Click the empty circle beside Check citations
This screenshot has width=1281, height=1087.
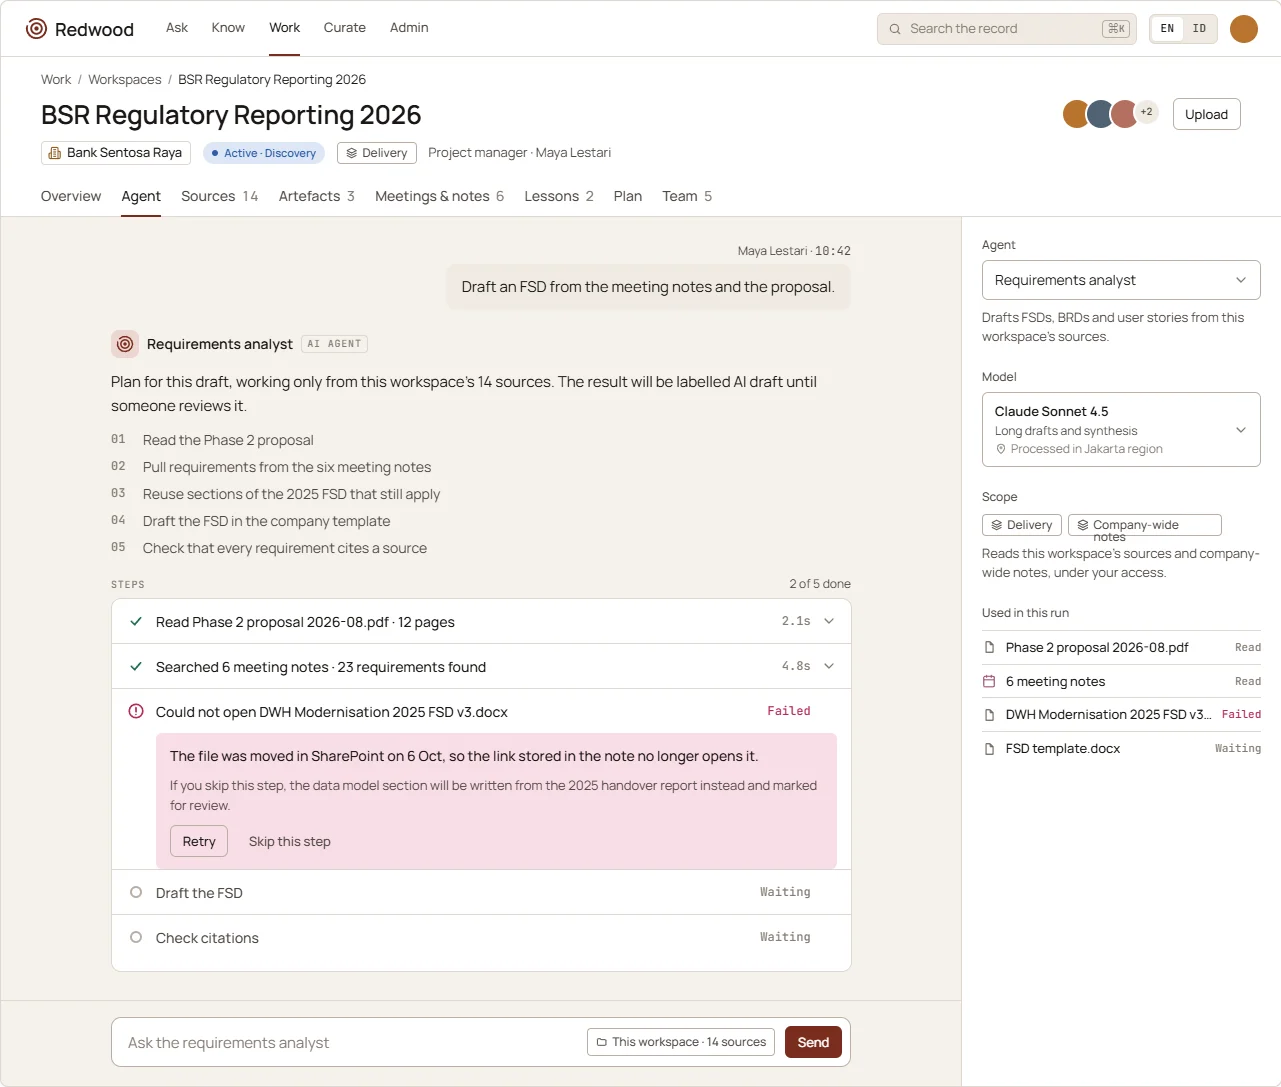point(136,937)
